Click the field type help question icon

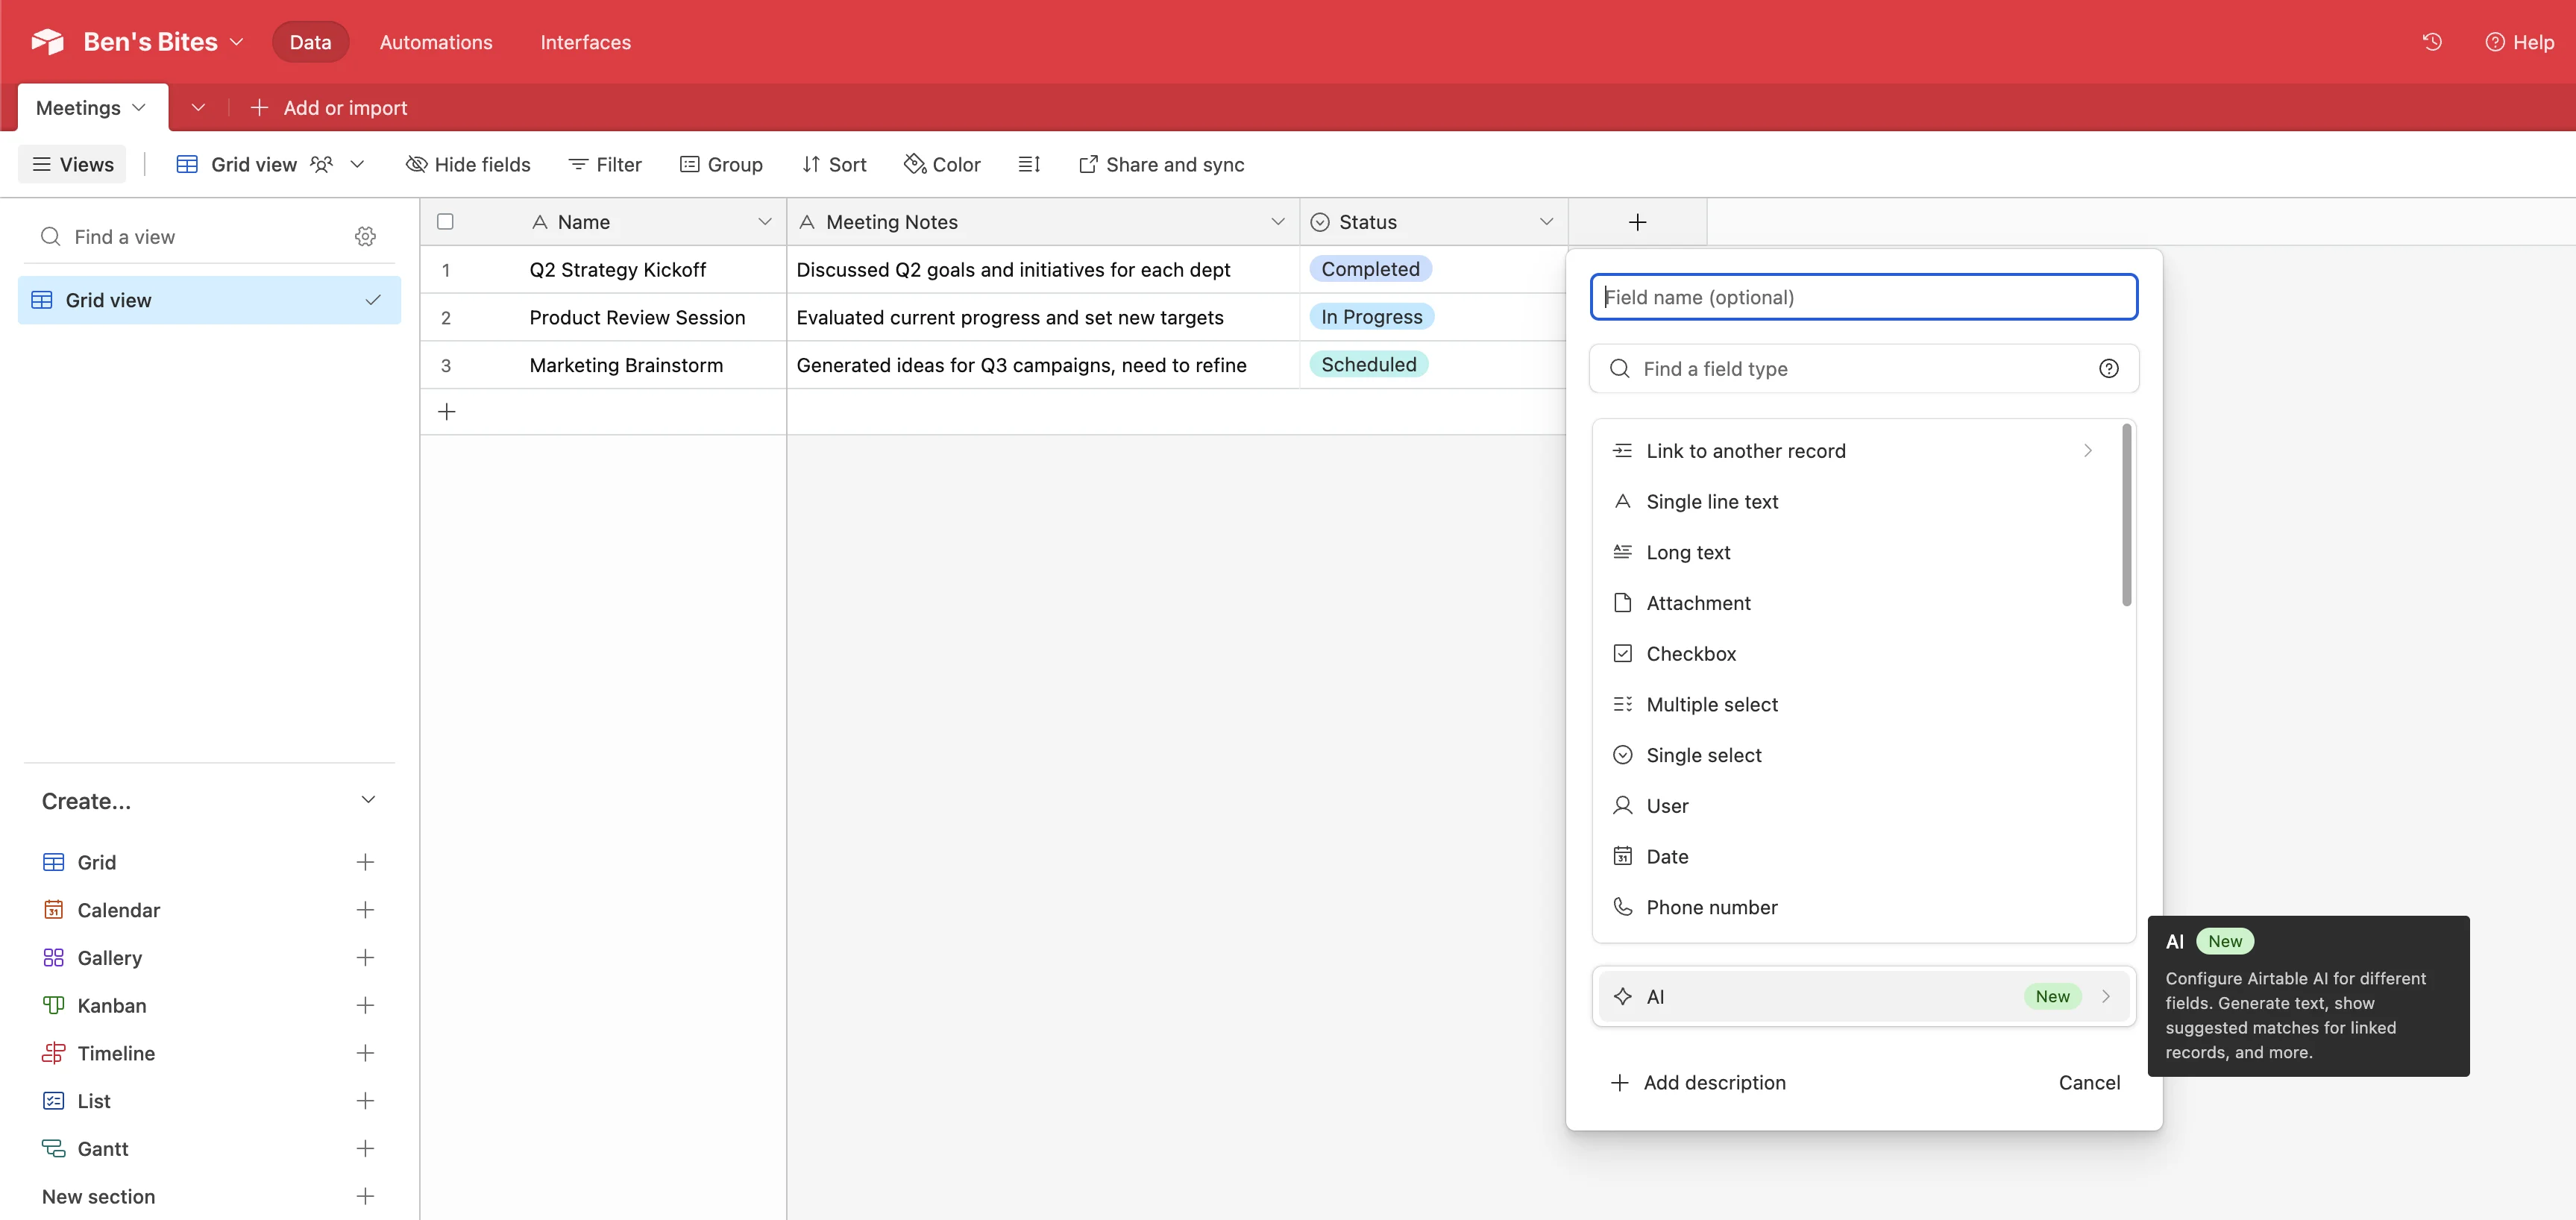point(2108,369)
